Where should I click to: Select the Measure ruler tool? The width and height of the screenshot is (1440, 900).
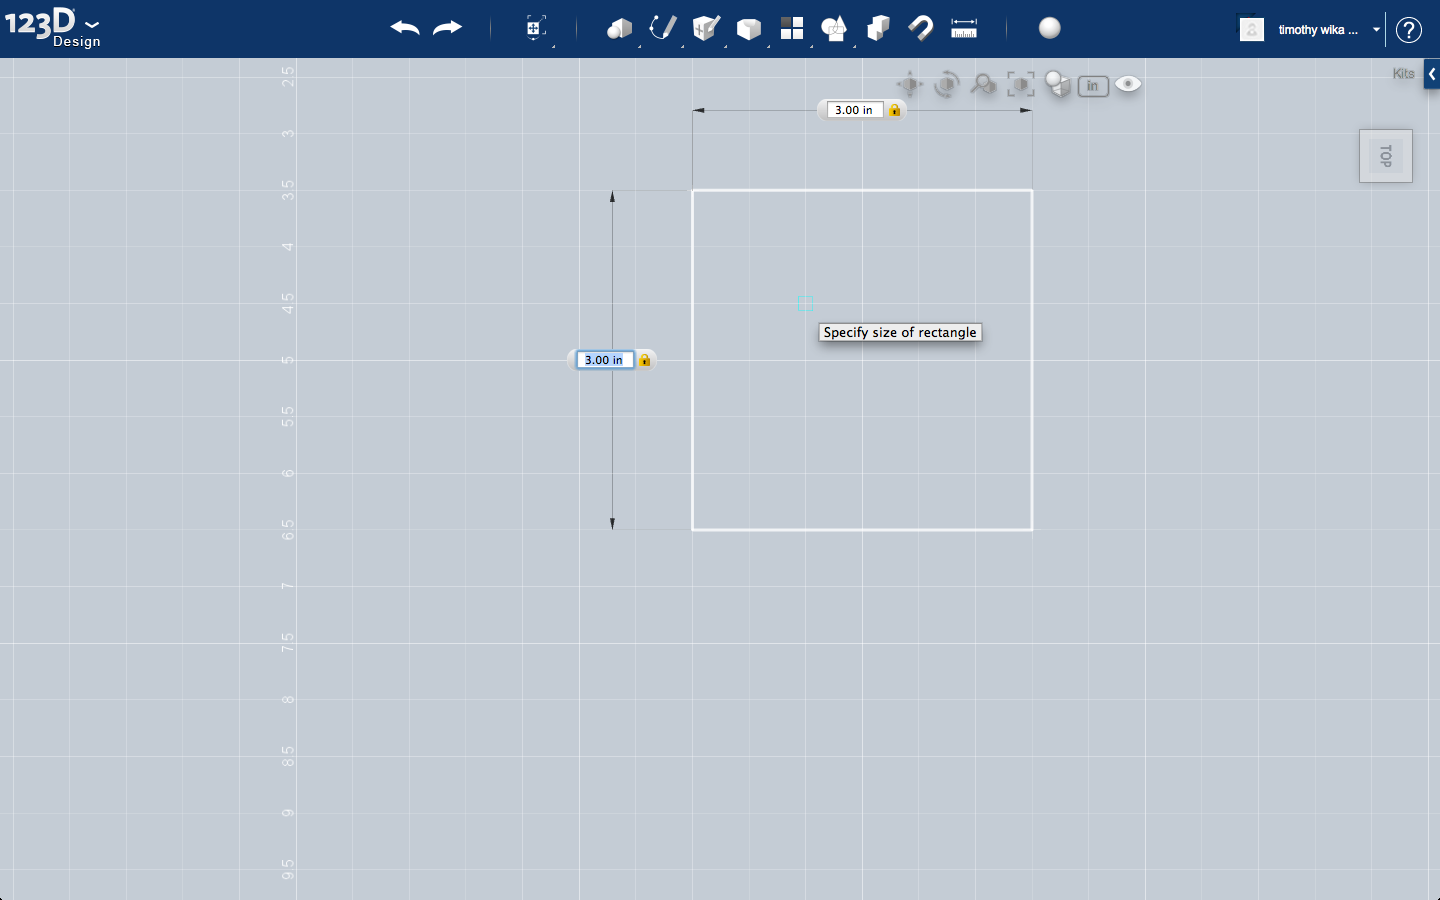click(x=964, y=28)
